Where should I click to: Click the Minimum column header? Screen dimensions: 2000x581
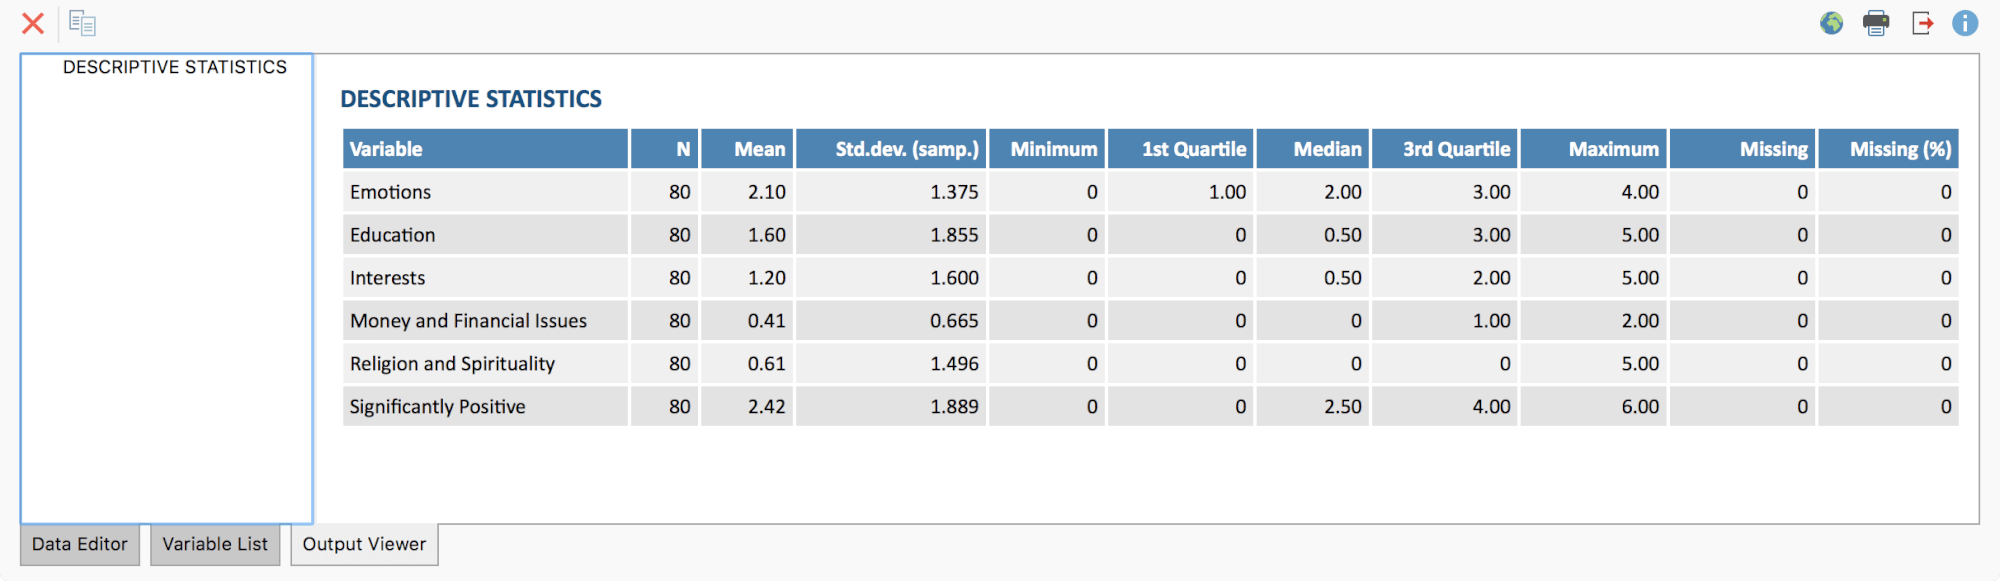pyautogui.click(x=1047, y=149)
